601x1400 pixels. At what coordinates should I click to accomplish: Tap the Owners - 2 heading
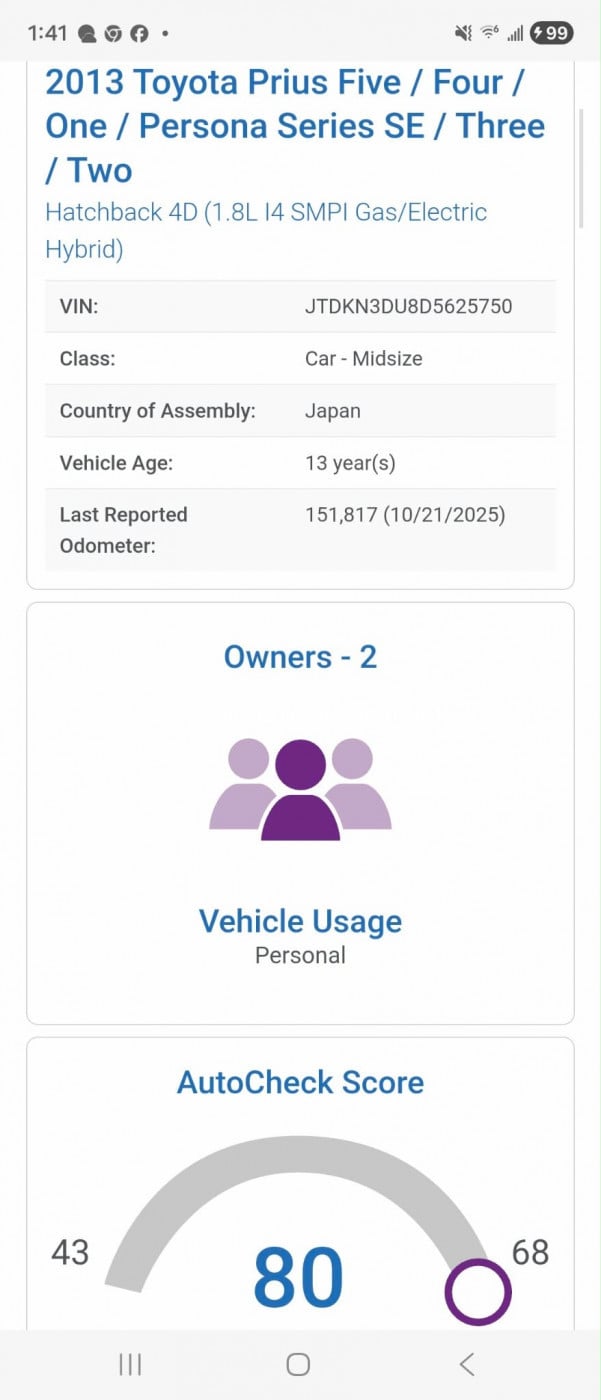[x=300, y=657]
